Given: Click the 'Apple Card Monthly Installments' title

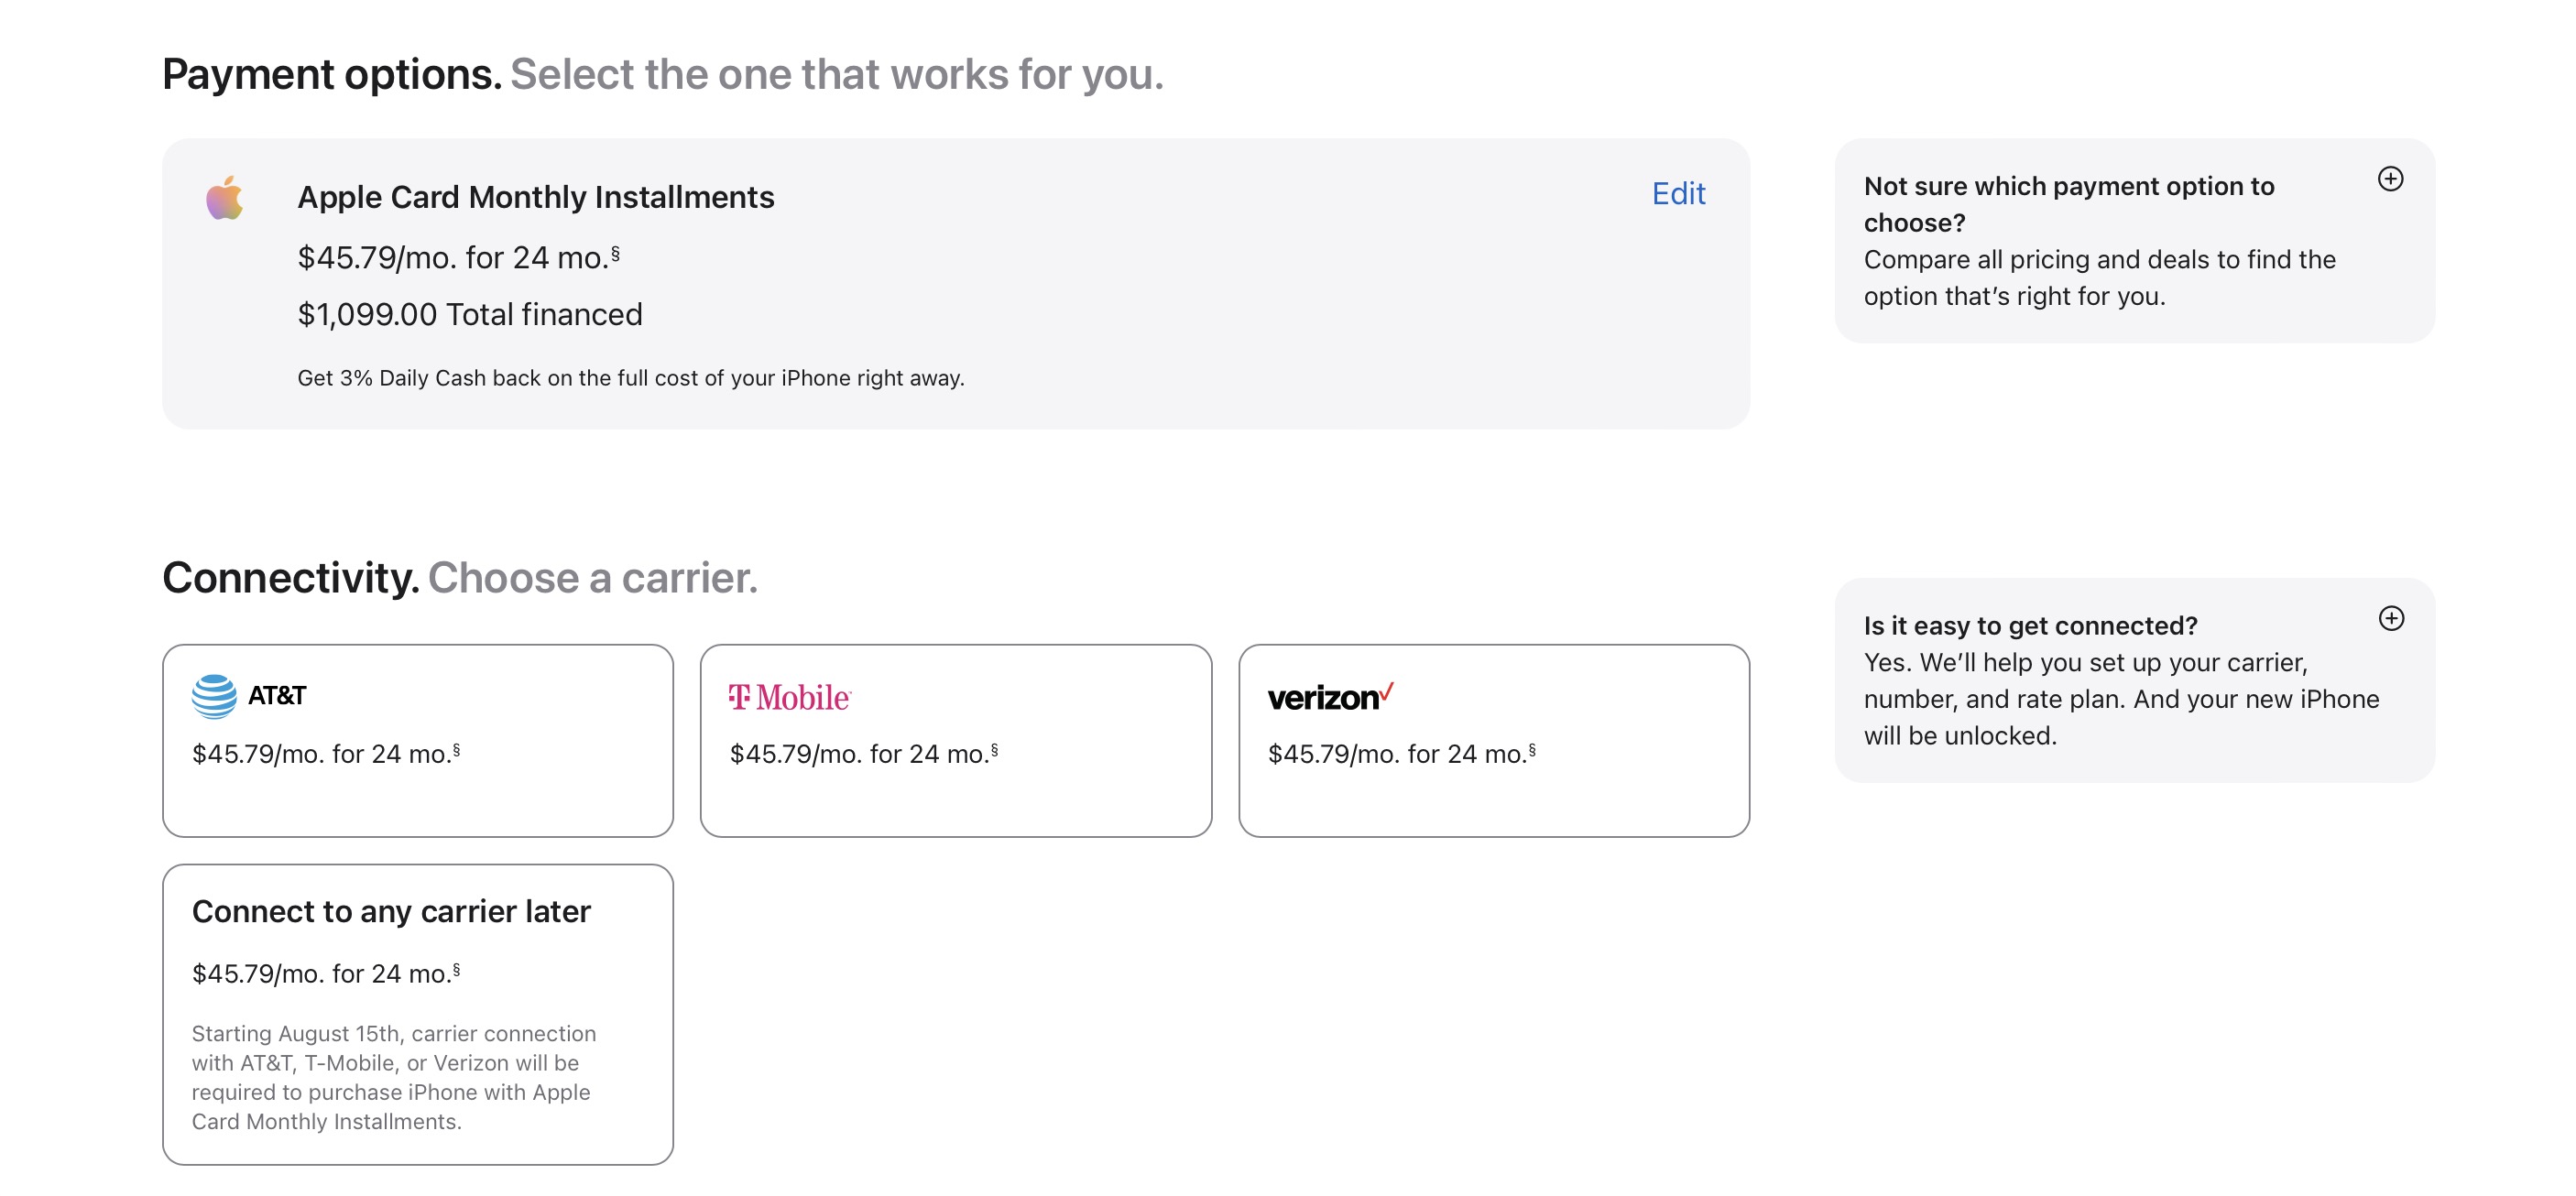Looking at the screenshot, I should coord(536,197).
